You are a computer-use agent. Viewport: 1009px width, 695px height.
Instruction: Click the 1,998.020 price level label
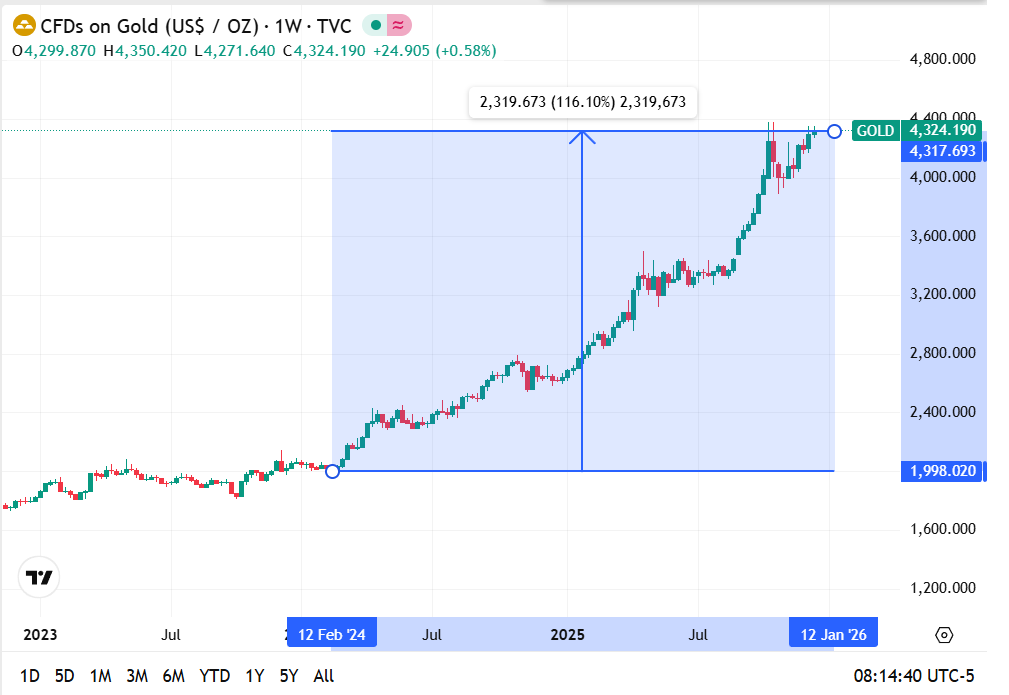pos(943,471)
